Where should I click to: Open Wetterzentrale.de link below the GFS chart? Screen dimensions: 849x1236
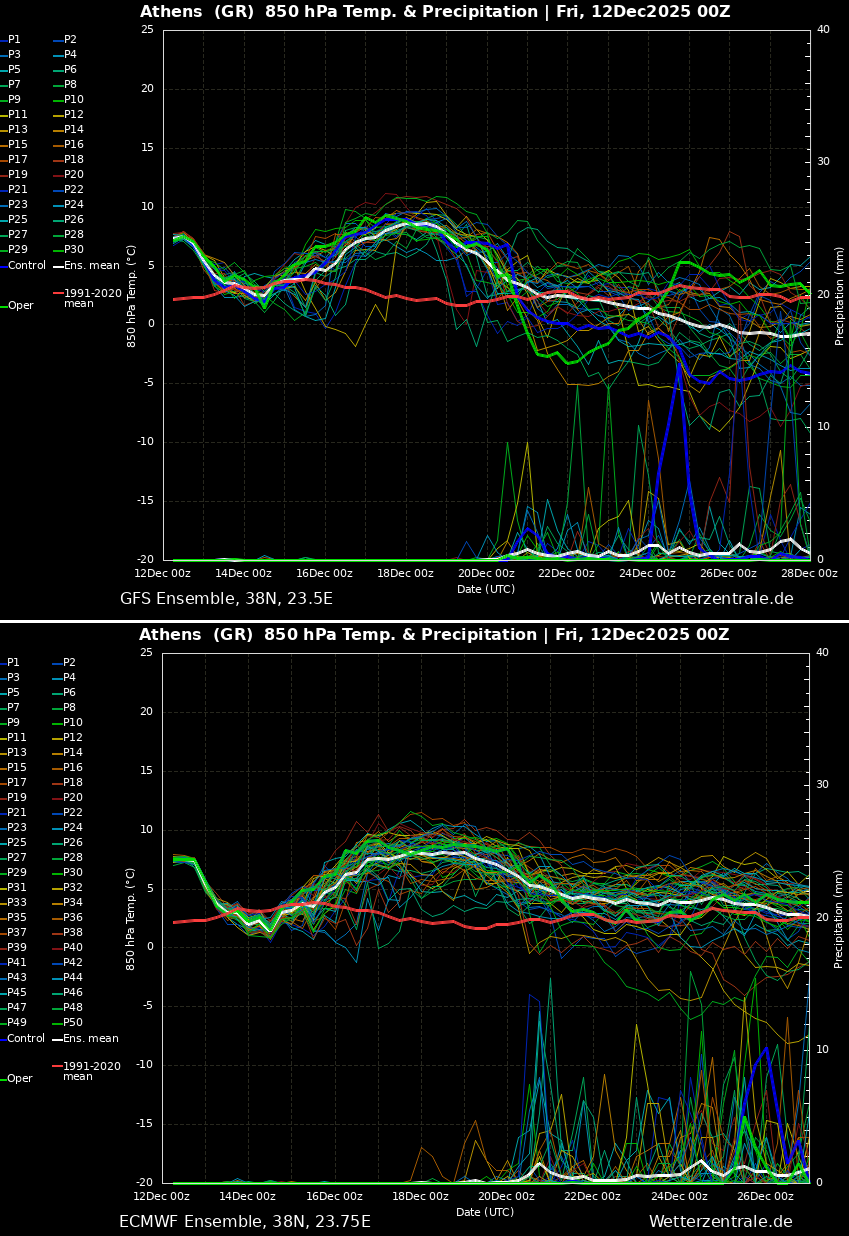pos(721,599)
